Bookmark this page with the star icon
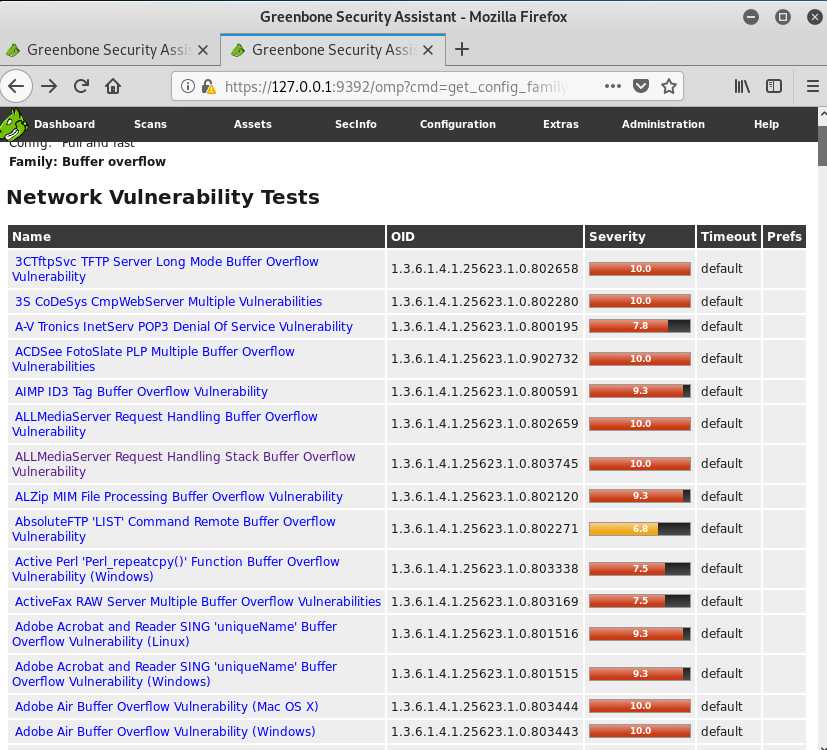 [669, 86]
